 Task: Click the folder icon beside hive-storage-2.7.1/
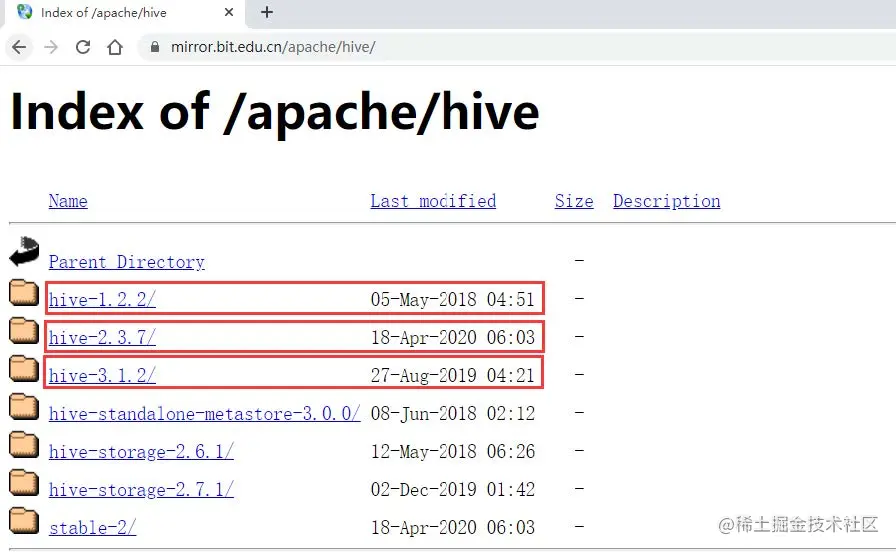tap(24, 483)
